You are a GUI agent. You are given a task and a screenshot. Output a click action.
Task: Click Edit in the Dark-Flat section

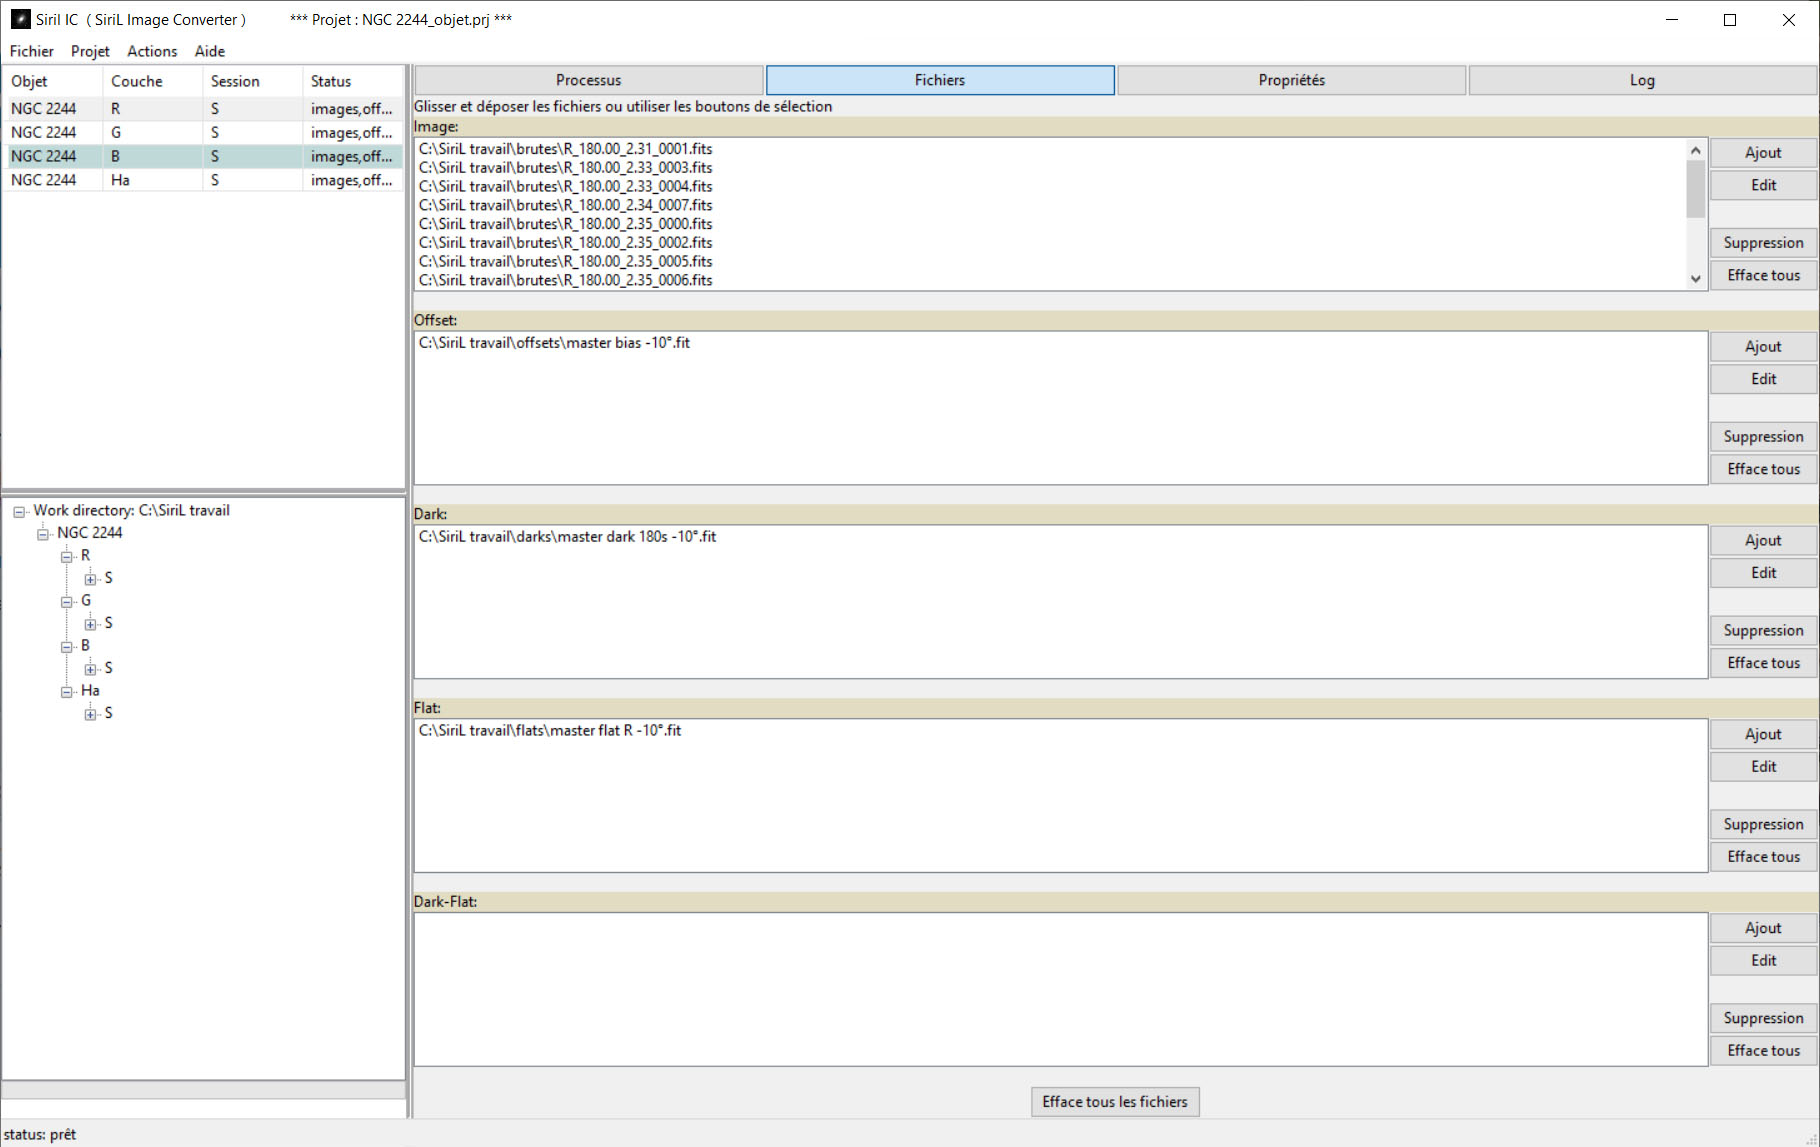coord(1763,961)
